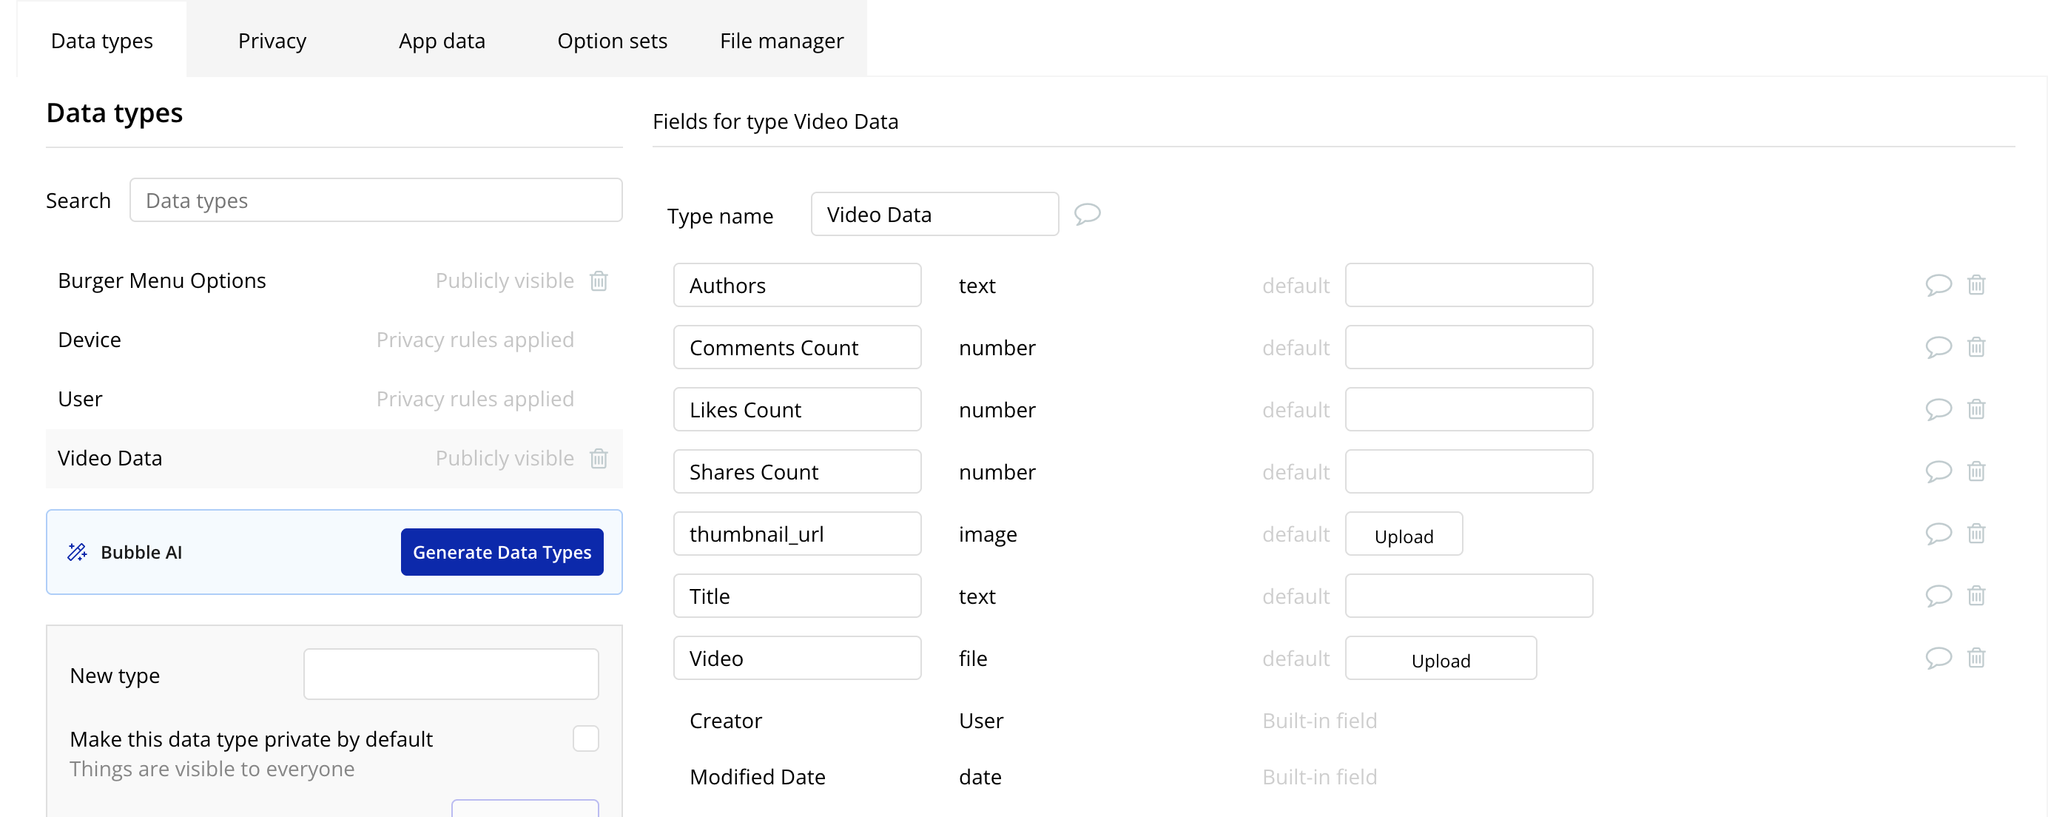Add comment on Comments Count field
This screenshot has width=2048, height=817.
pyautogui.click(x=1938, y=347)
